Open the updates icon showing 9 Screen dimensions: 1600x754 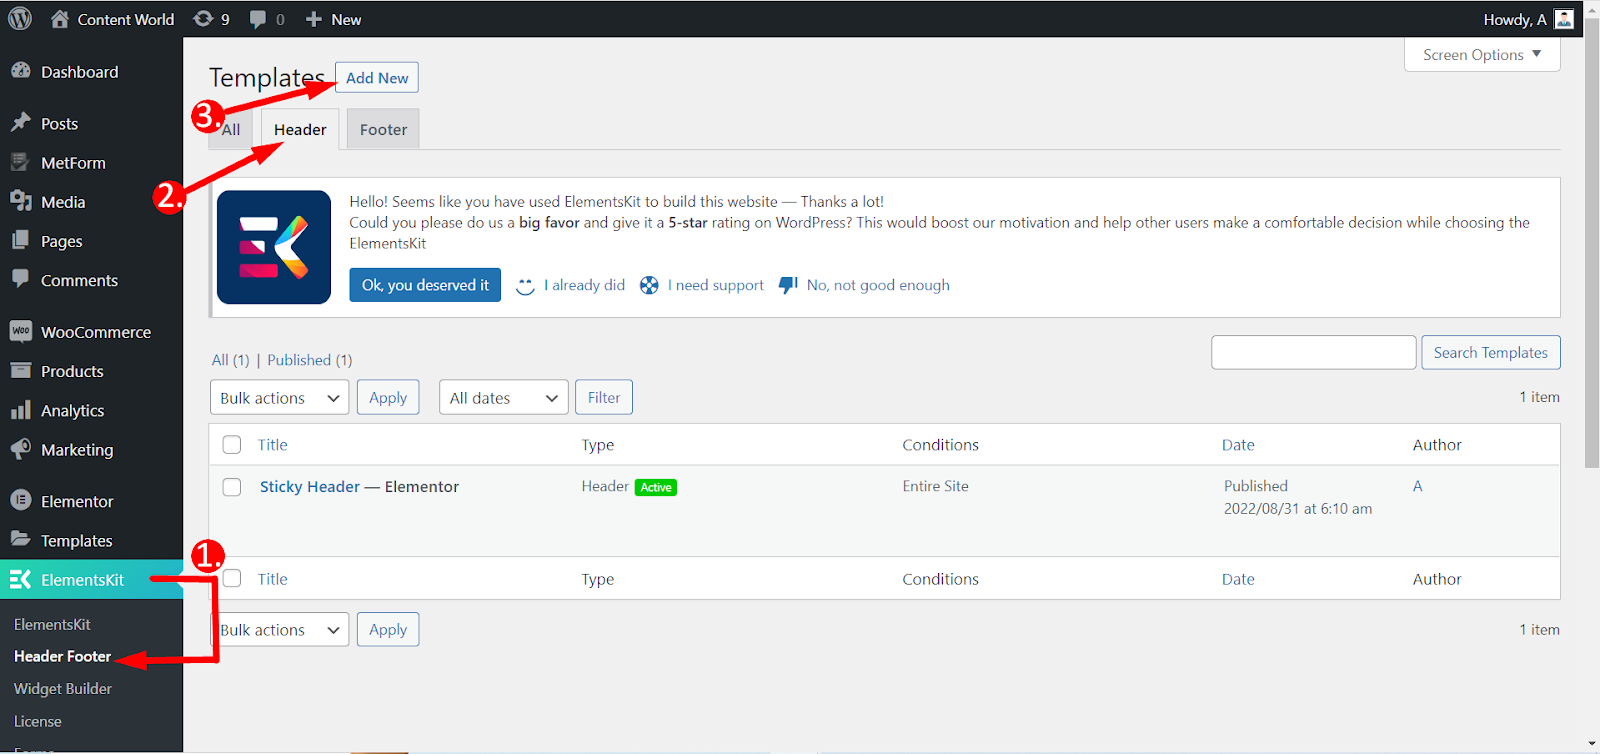203,19
